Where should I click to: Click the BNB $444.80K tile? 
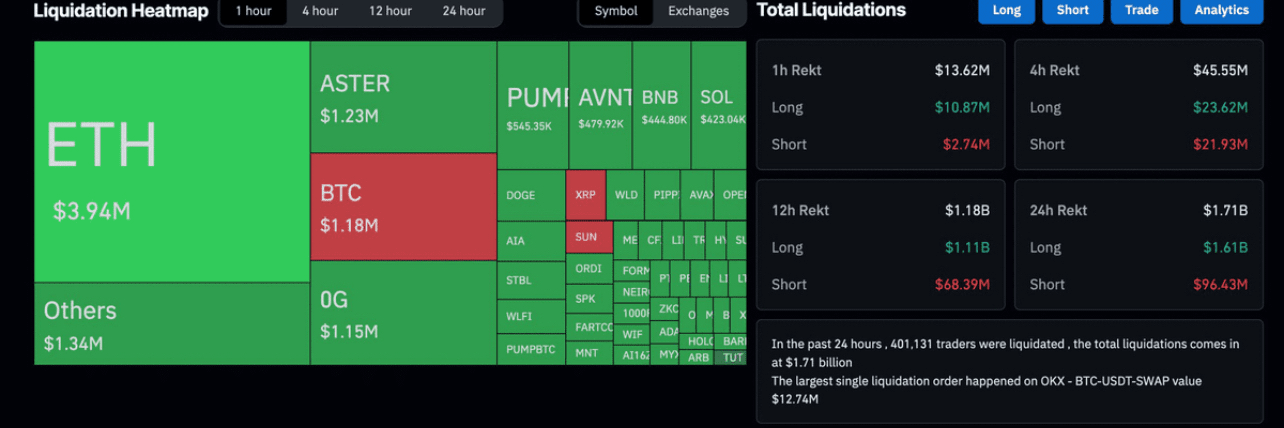click(660, 105)
